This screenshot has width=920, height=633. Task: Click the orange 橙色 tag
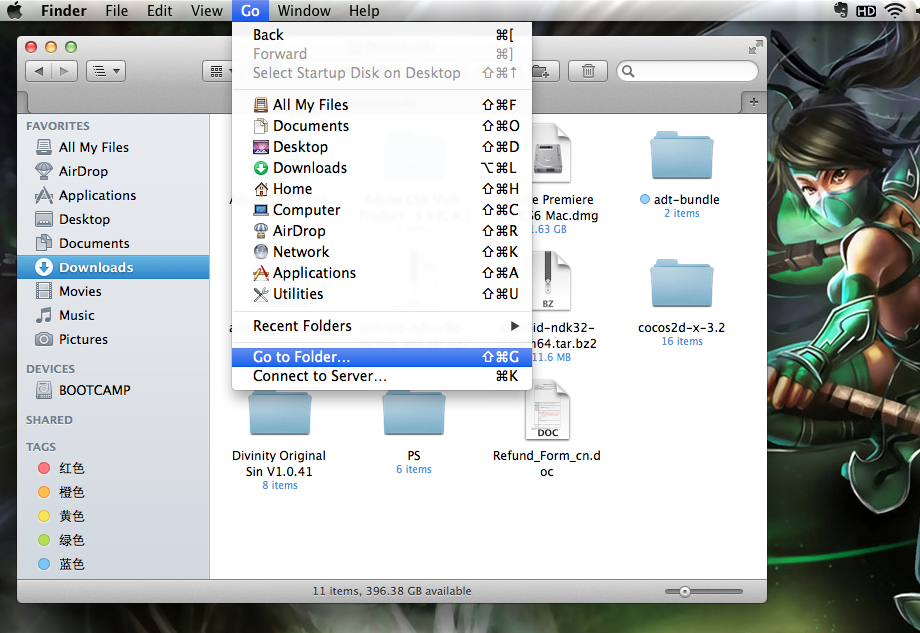click(x=113, y=492)
